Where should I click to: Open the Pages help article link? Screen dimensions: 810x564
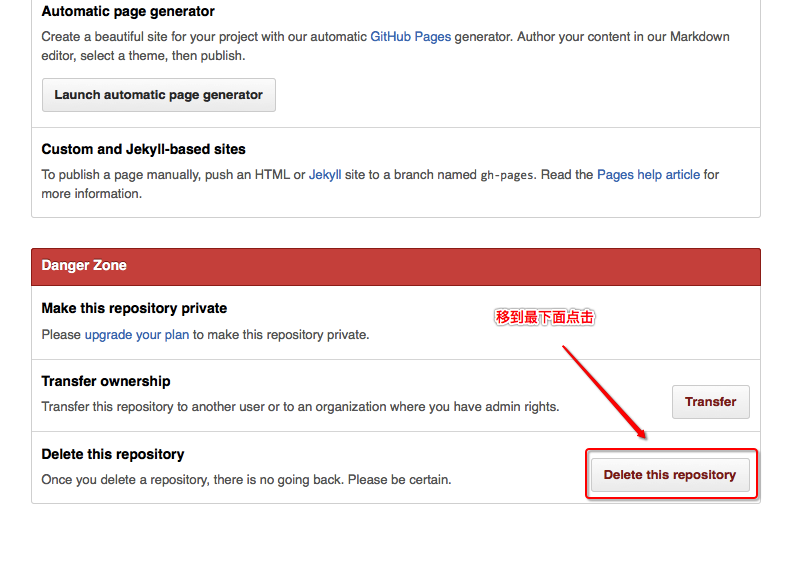pyautogui.click(x=648, y=175)
